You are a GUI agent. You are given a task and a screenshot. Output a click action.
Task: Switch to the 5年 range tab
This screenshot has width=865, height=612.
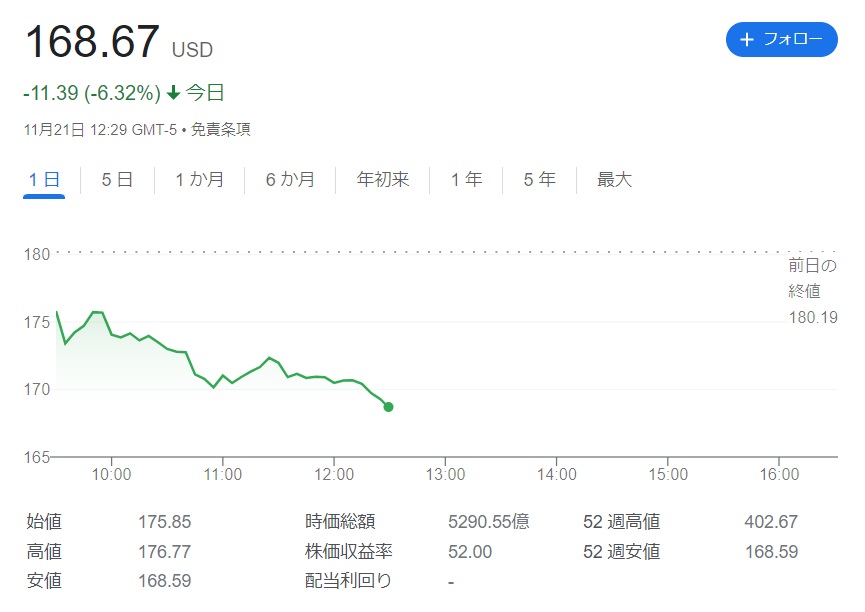[x=540, y=180]
